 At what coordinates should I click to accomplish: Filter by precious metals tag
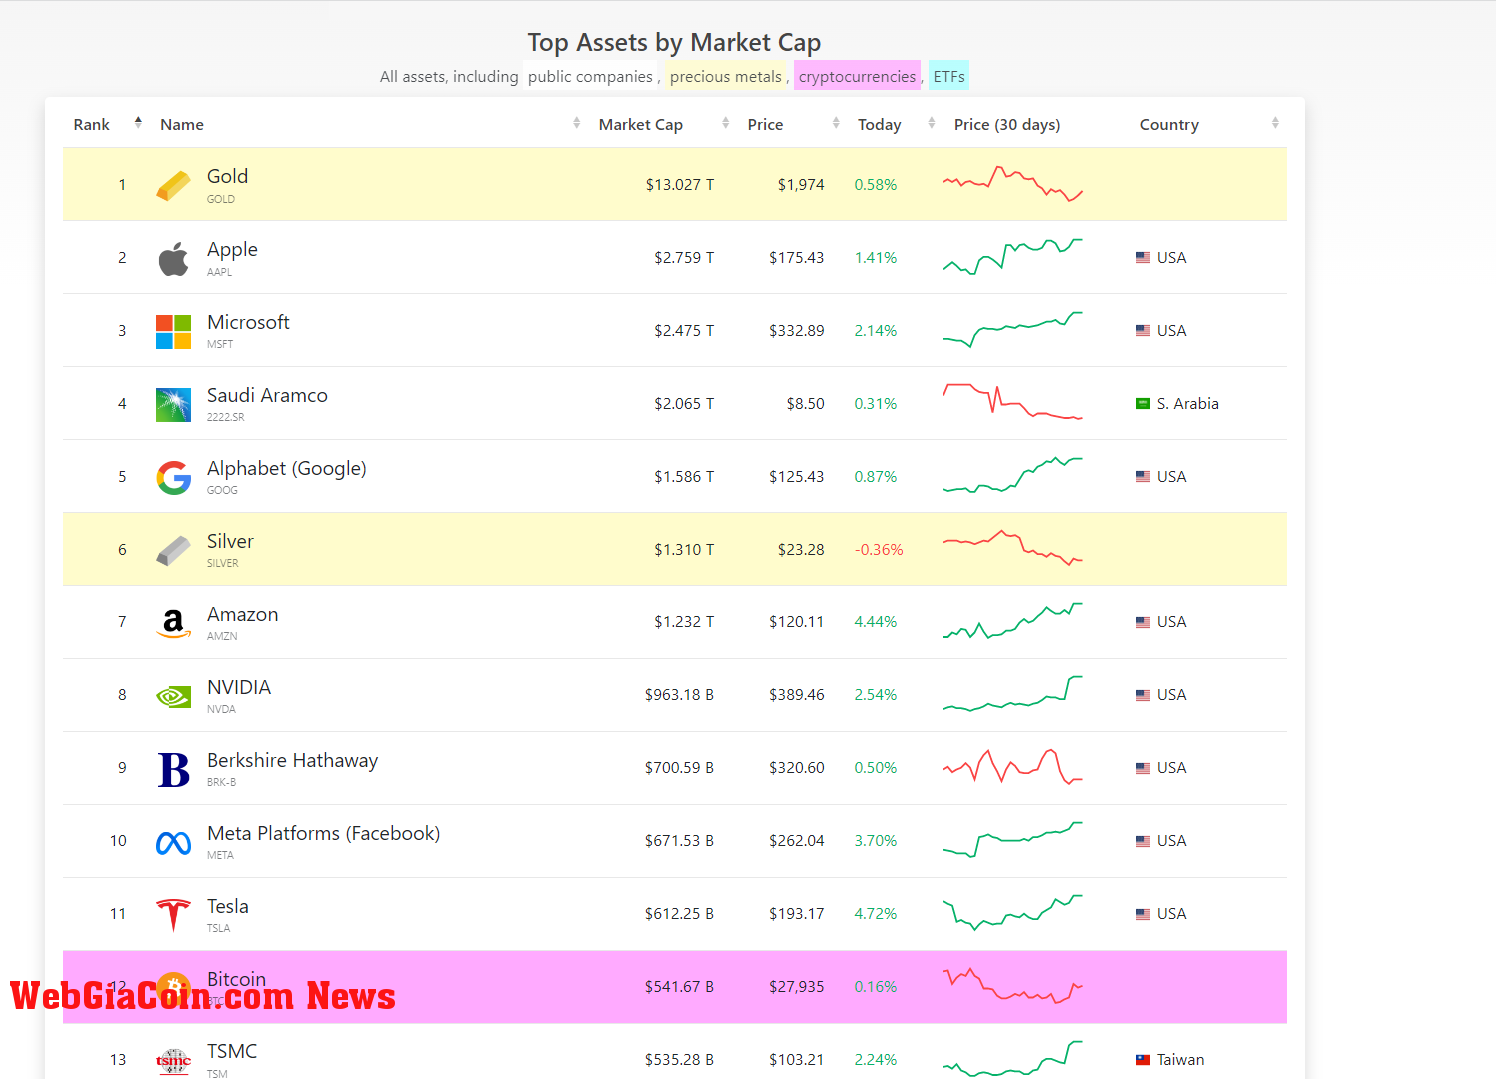[726, 76]
